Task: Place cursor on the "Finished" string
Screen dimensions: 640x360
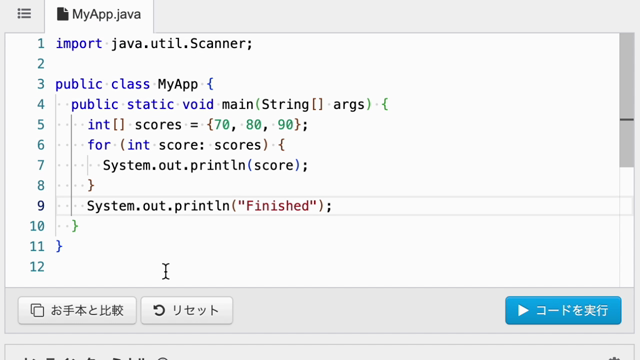Action: (x=277, y=206)
